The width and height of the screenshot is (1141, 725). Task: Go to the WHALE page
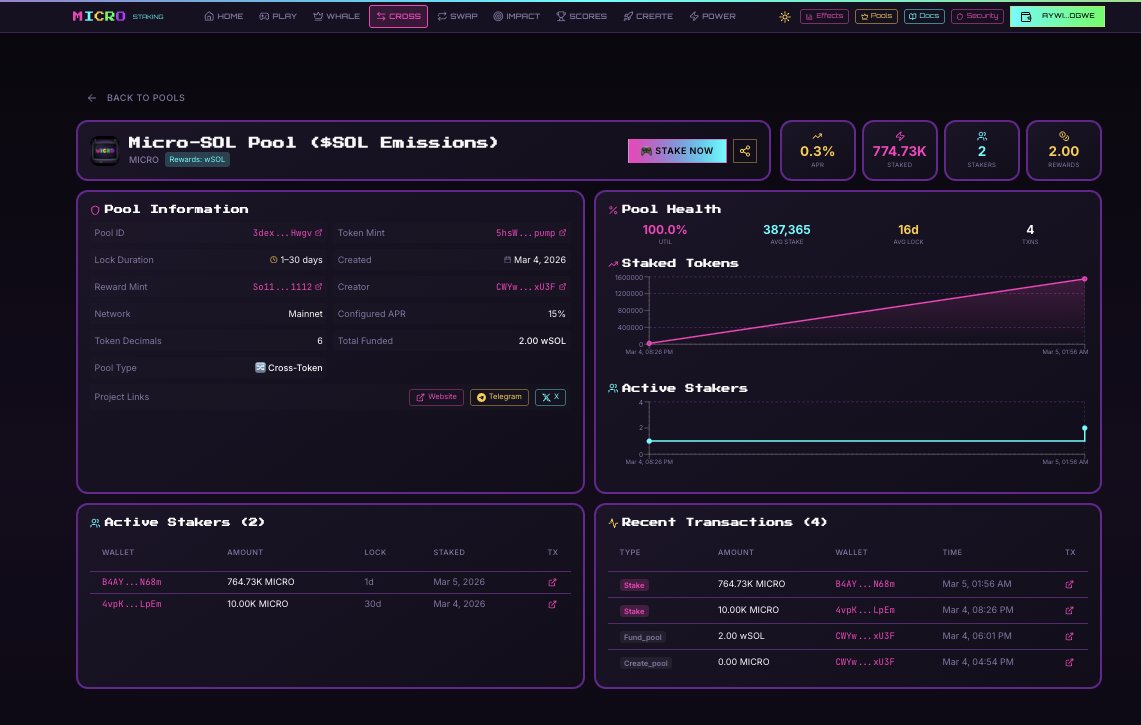point(336,16)
